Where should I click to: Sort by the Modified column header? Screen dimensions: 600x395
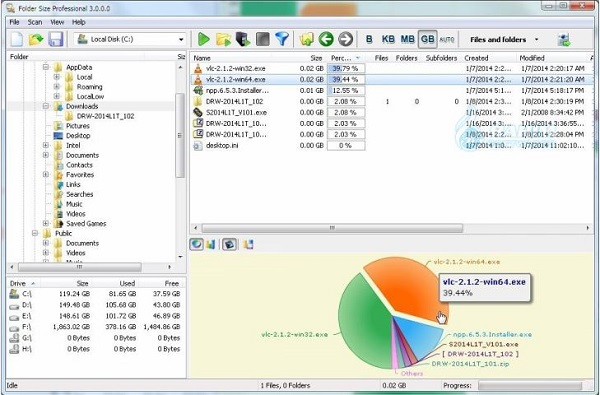coord(532,58)
